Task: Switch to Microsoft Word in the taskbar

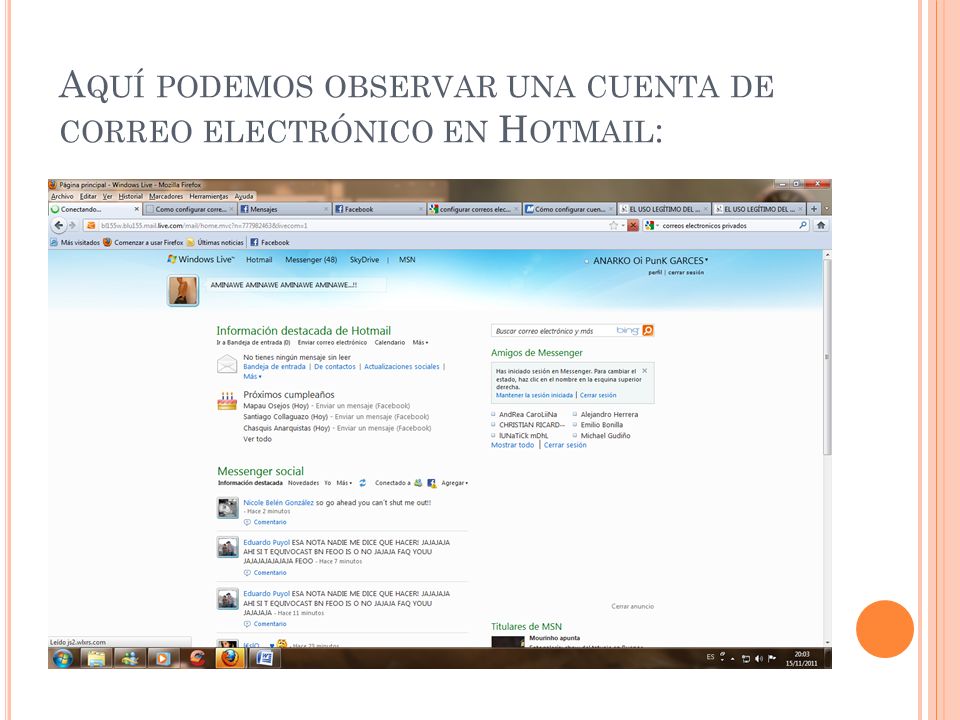Action: [264, 658]
